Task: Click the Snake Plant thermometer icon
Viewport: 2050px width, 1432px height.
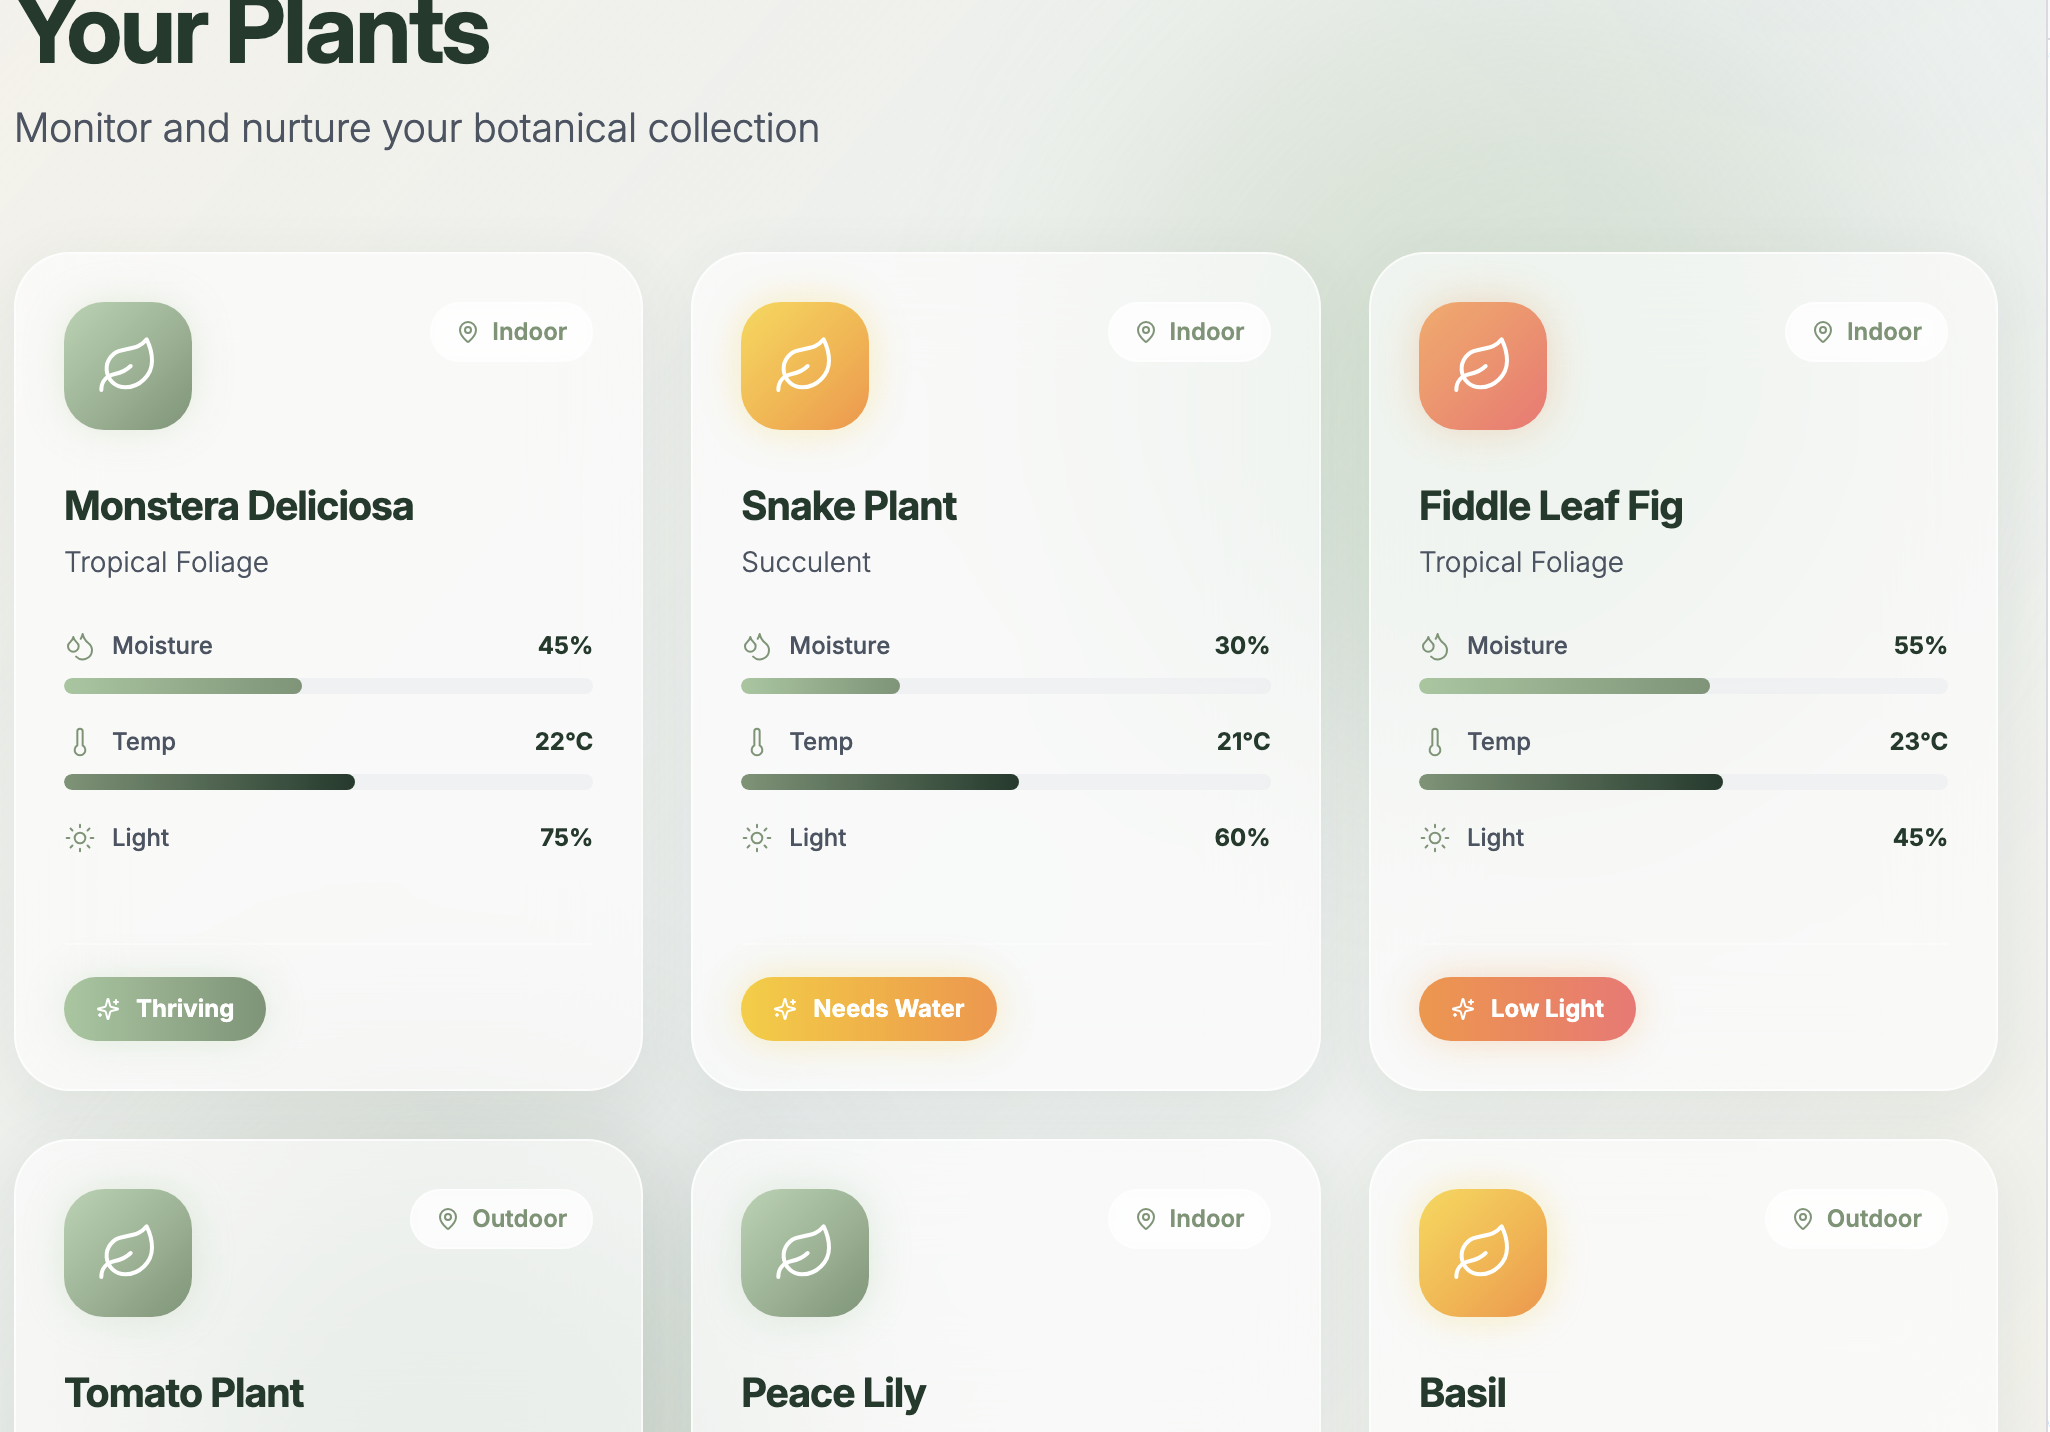Action: [x=757, y=742]
